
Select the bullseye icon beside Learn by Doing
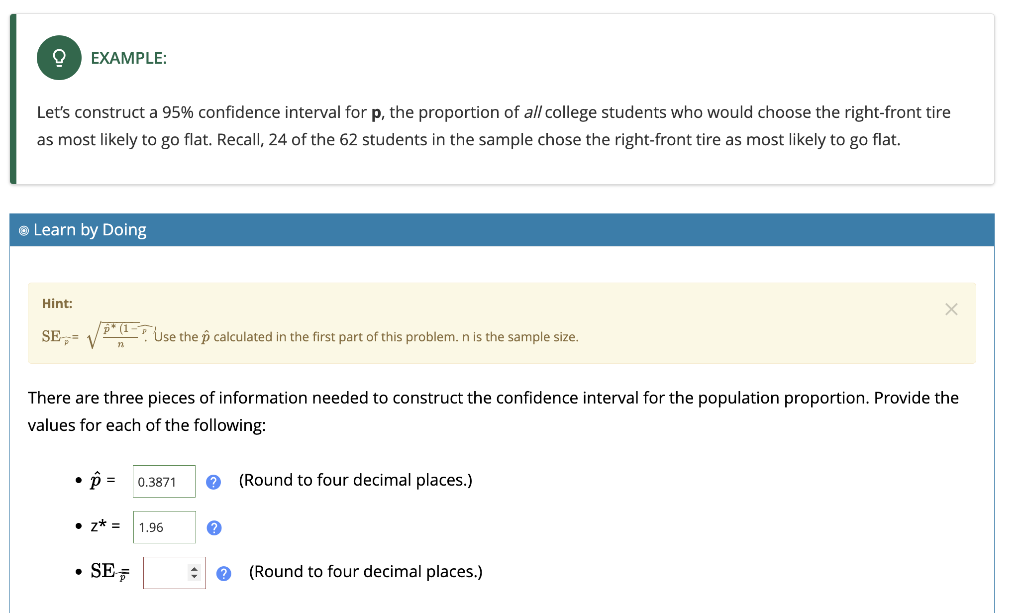pyautogui.click(x=23, y=230)
